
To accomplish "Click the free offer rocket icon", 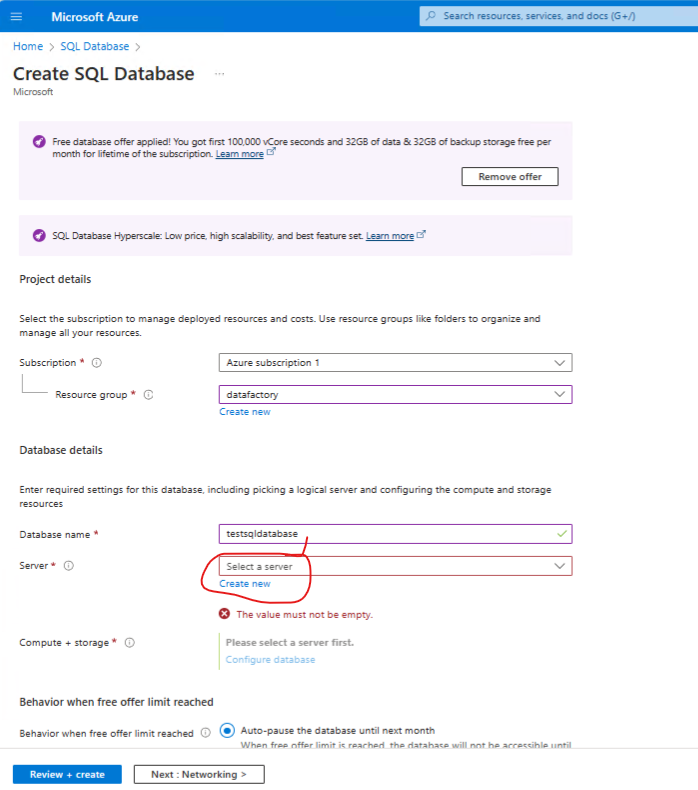I will [x=39, y=142].
